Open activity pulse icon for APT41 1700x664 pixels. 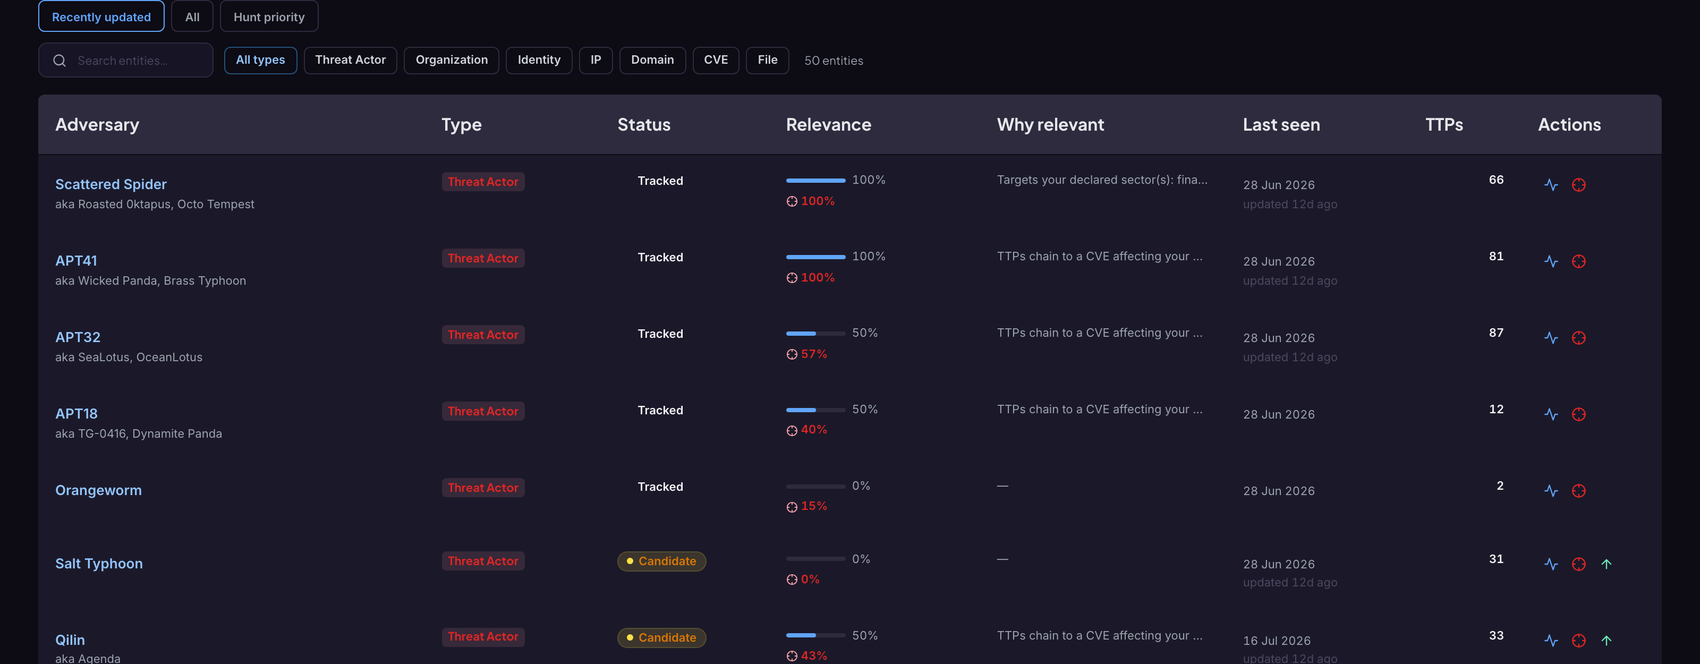(1551, 261)
